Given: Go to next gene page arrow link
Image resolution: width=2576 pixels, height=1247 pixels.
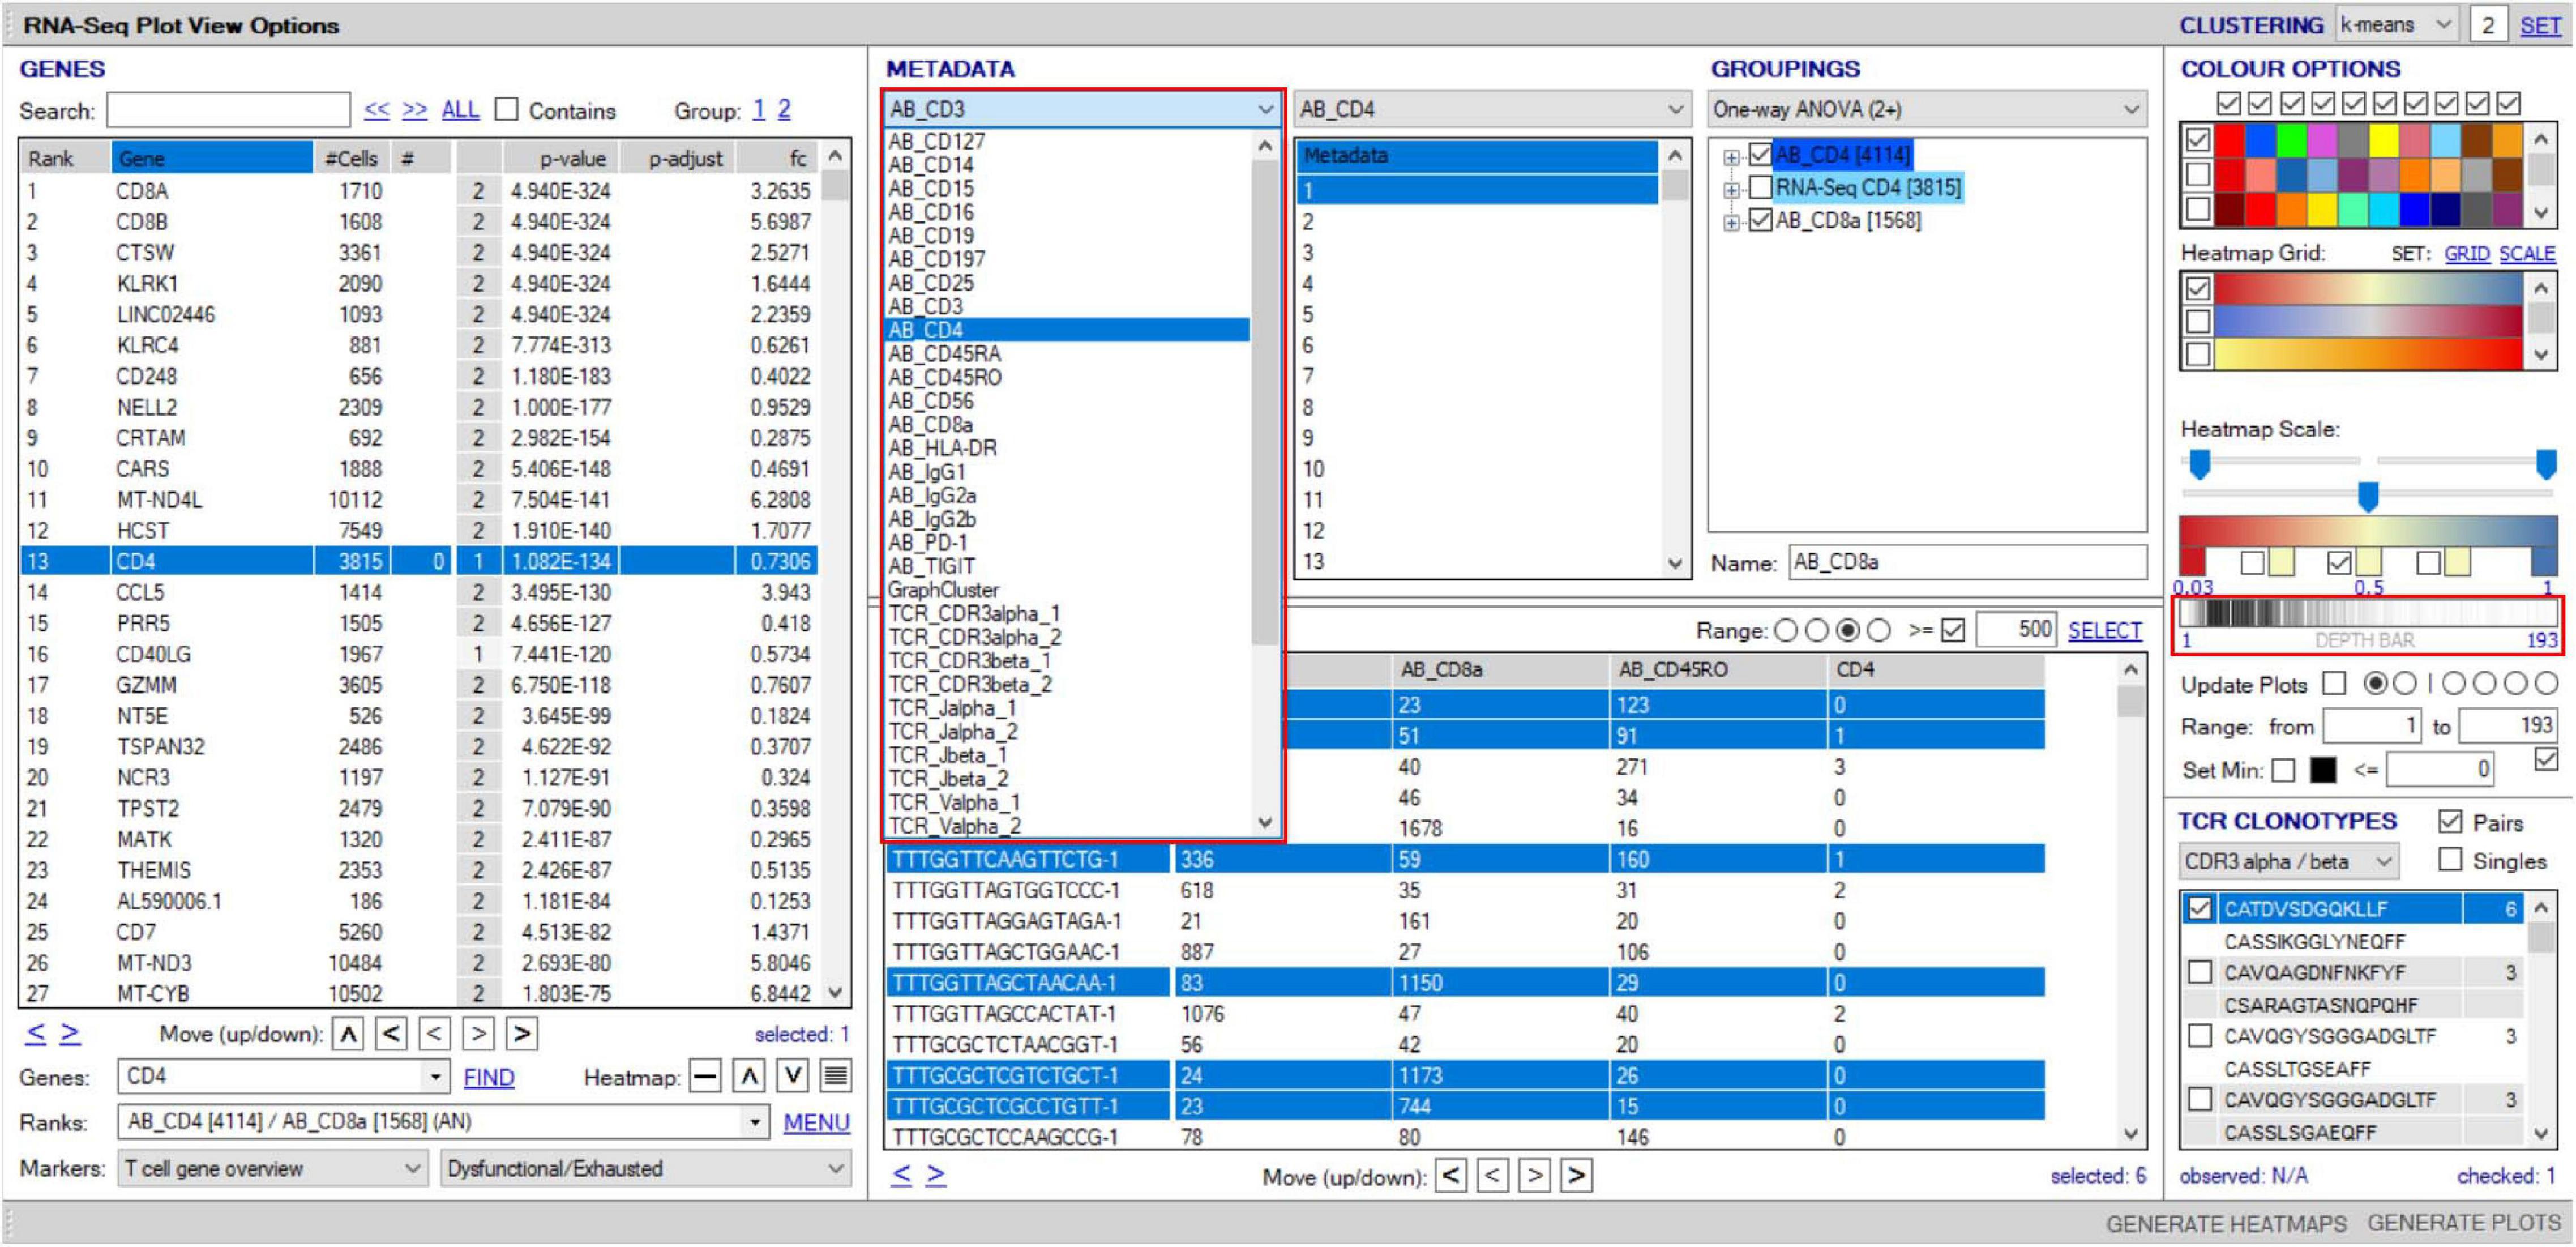Looking at the screenshot, I should [x=70, y=1033].
